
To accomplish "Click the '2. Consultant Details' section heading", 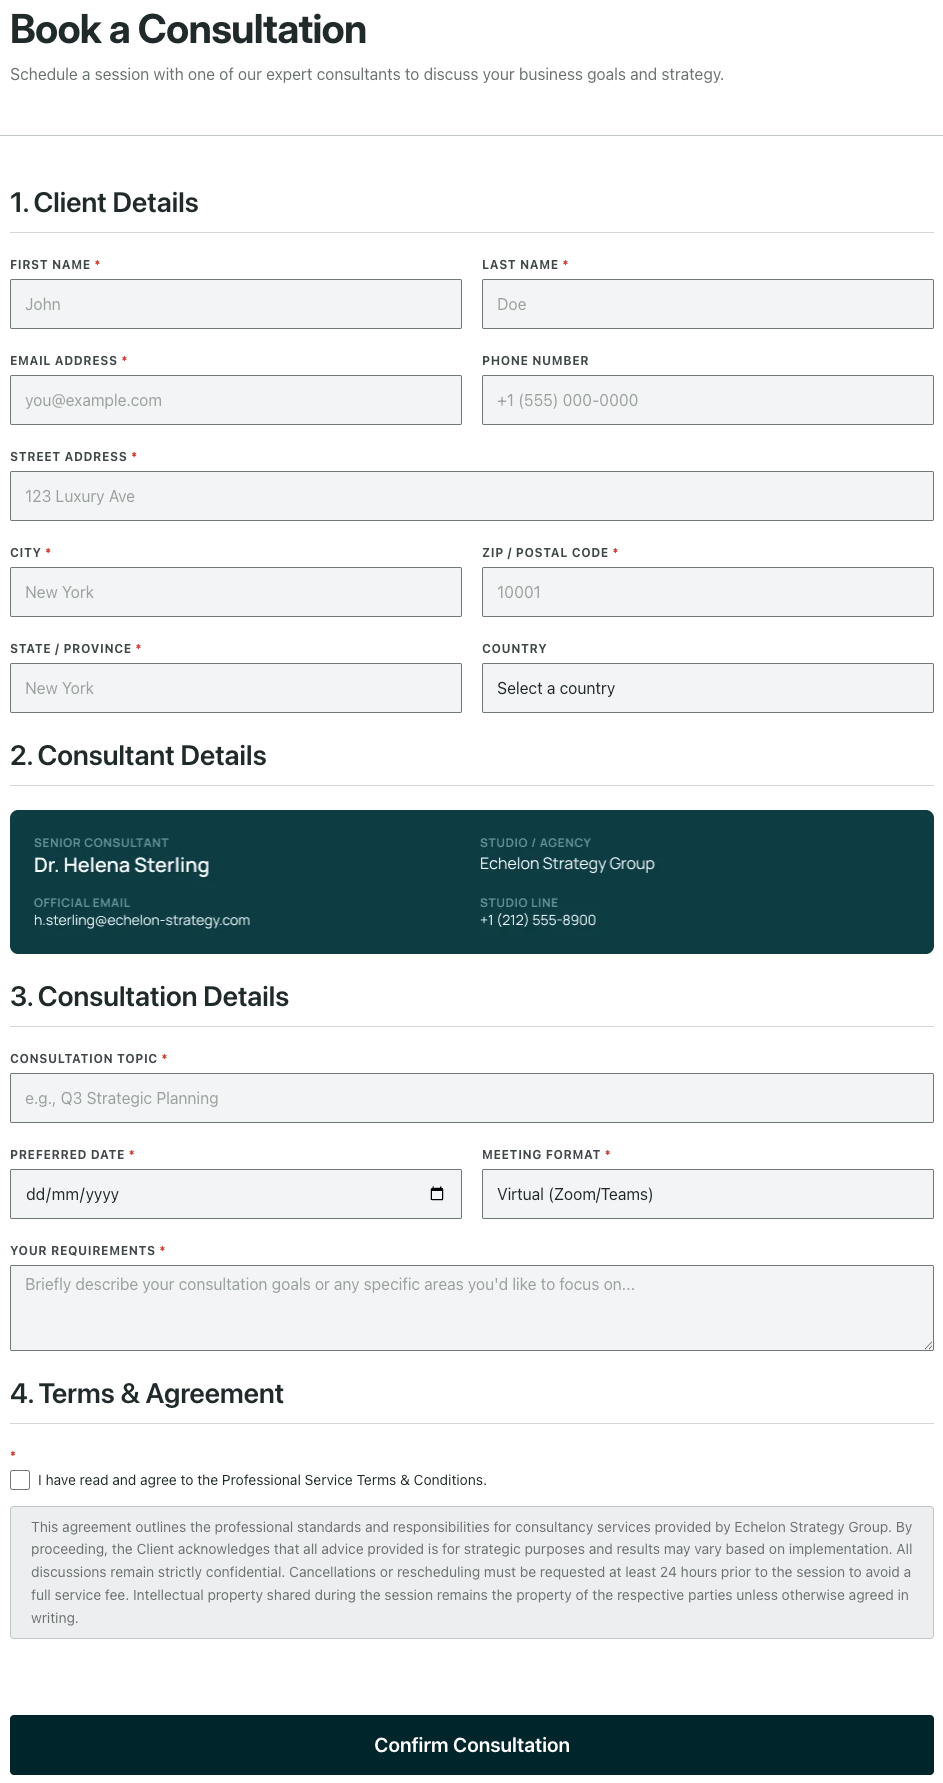I will 138,756.
